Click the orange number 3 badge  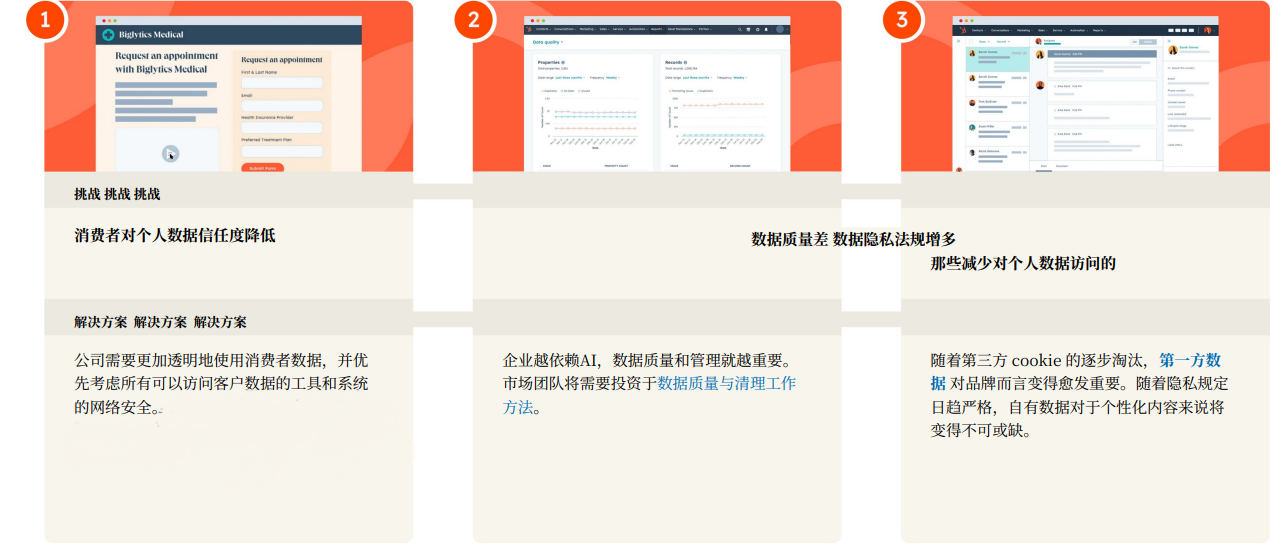[902, 19]
